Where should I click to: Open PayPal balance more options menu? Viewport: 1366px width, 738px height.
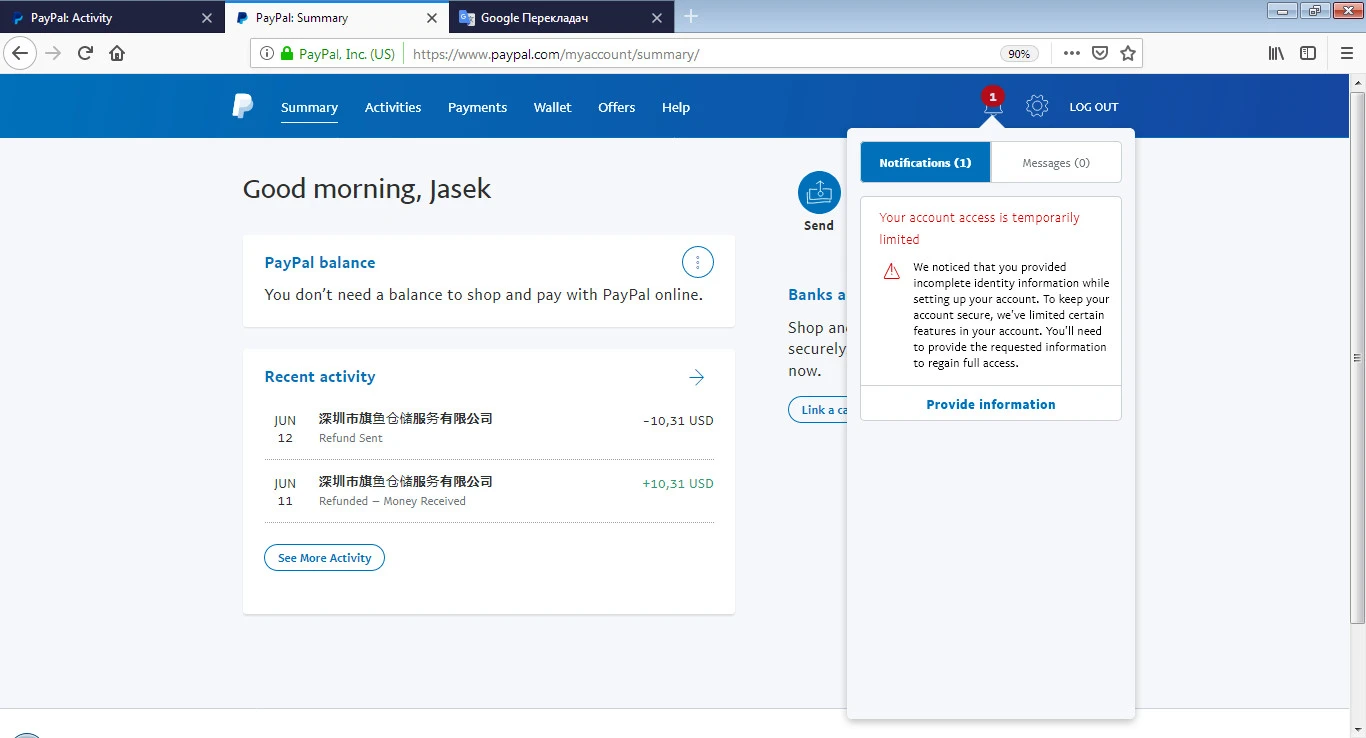click(x=698, y=263)
